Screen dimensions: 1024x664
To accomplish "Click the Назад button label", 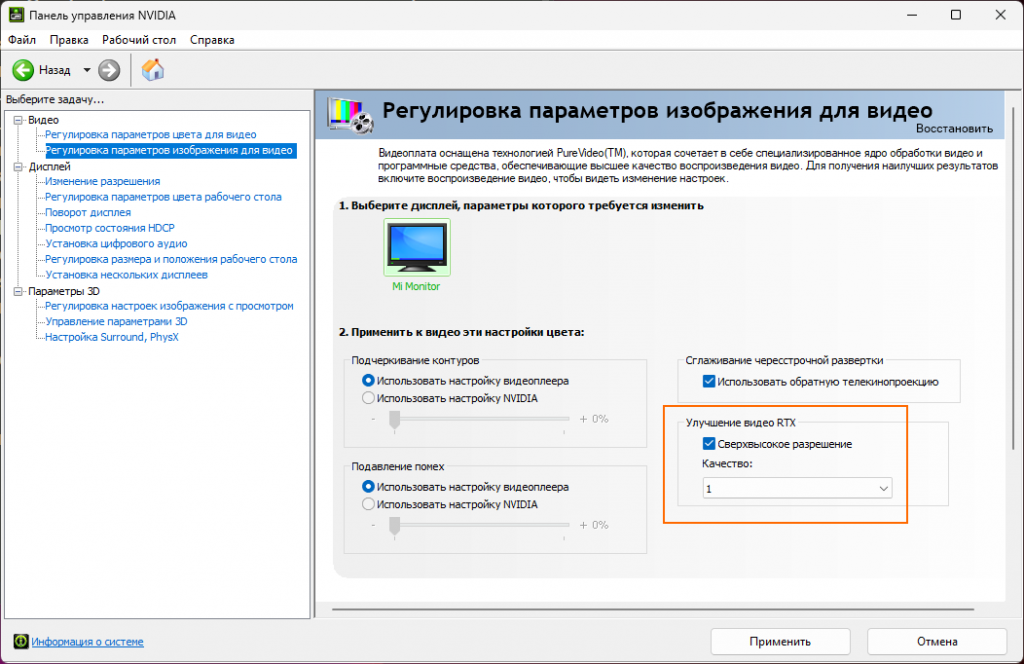I will point(54,70).
